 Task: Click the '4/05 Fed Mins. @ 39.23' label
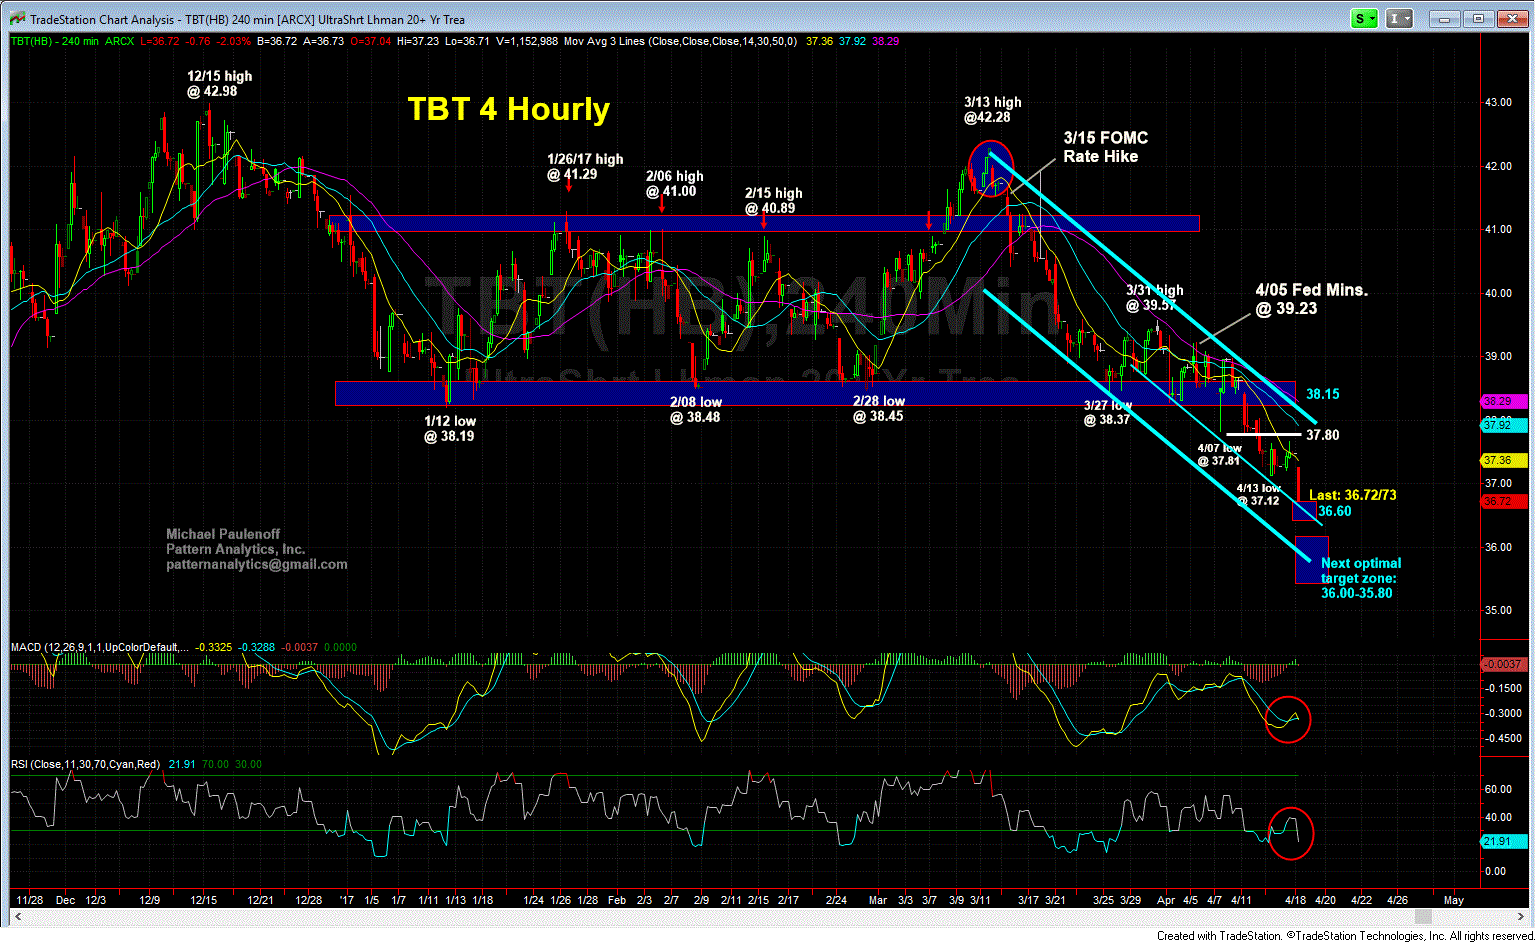click(1311, 299)
